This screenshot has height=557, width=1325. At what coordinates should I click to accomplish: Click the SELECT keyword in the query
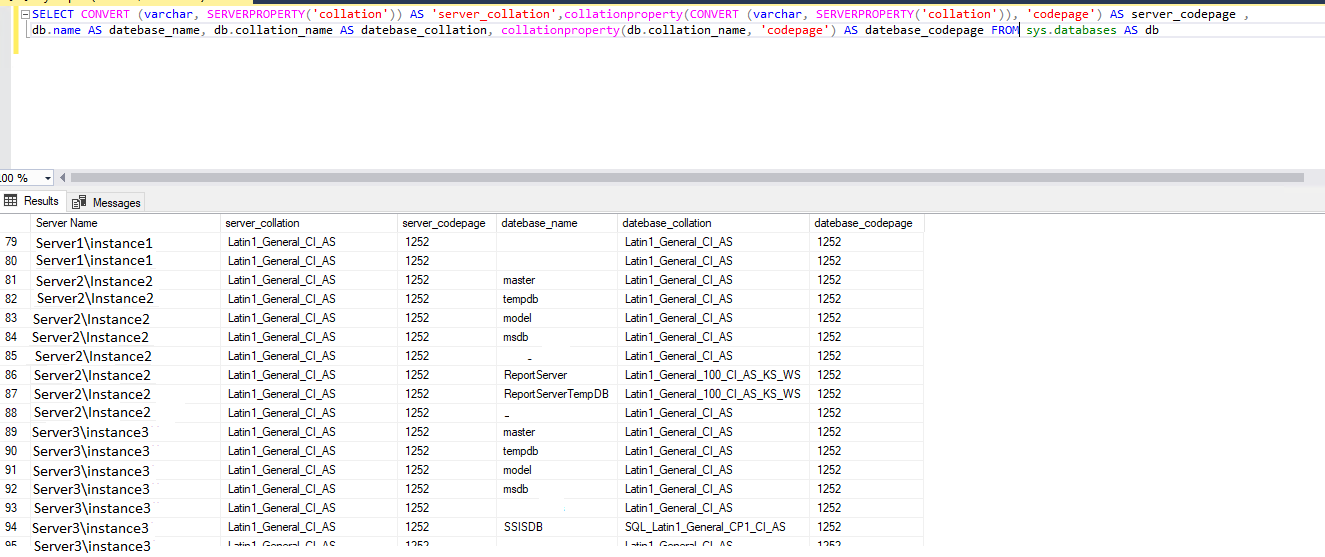(x=53, y=15)
